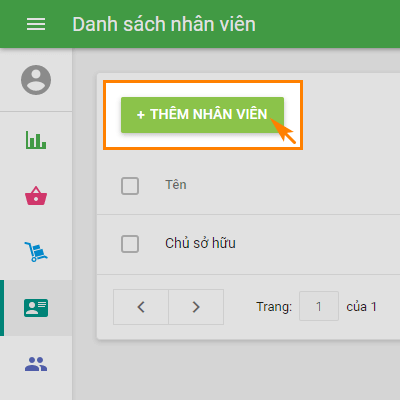The height and width of the screenshot is (400, 400).
Task: Open the Chủ sở hữu employee row
Action: (248, 245)
